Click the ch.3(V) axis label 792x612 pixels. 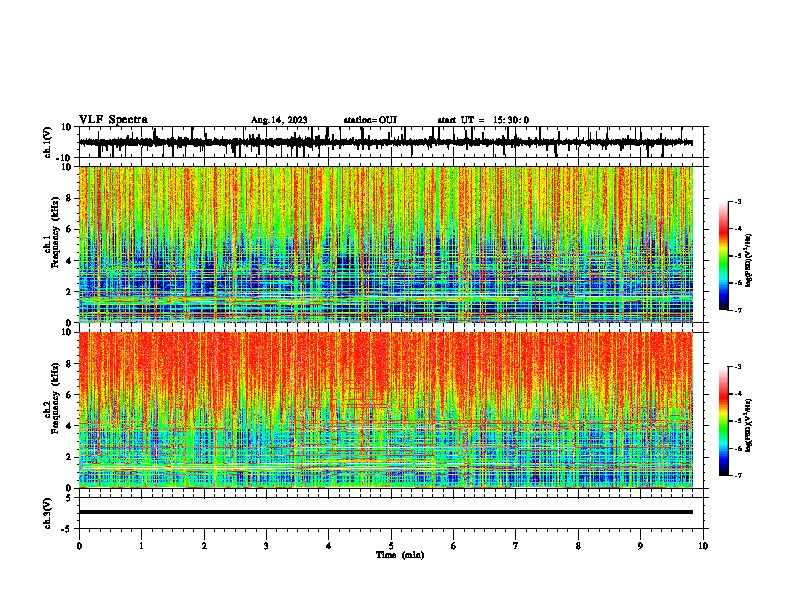(48, 513)
